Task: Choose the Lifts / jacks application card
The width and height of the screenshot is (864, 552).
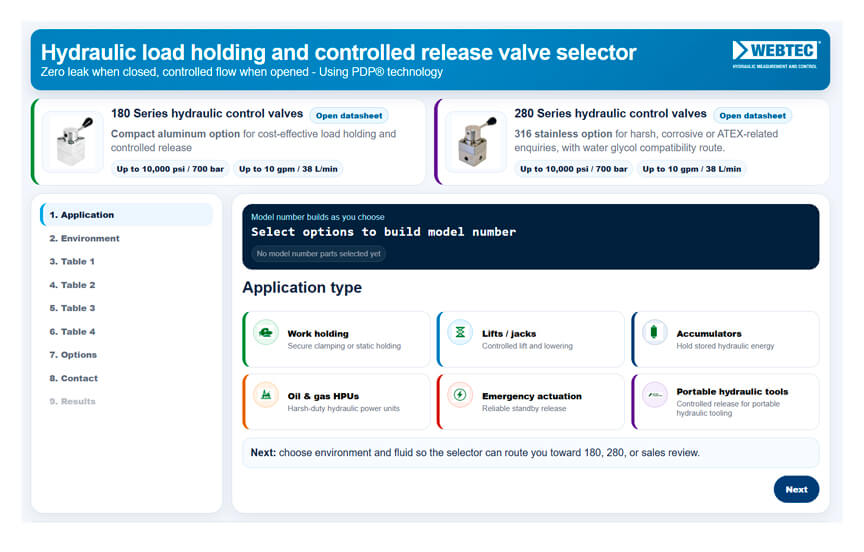Action: [531, 339]
